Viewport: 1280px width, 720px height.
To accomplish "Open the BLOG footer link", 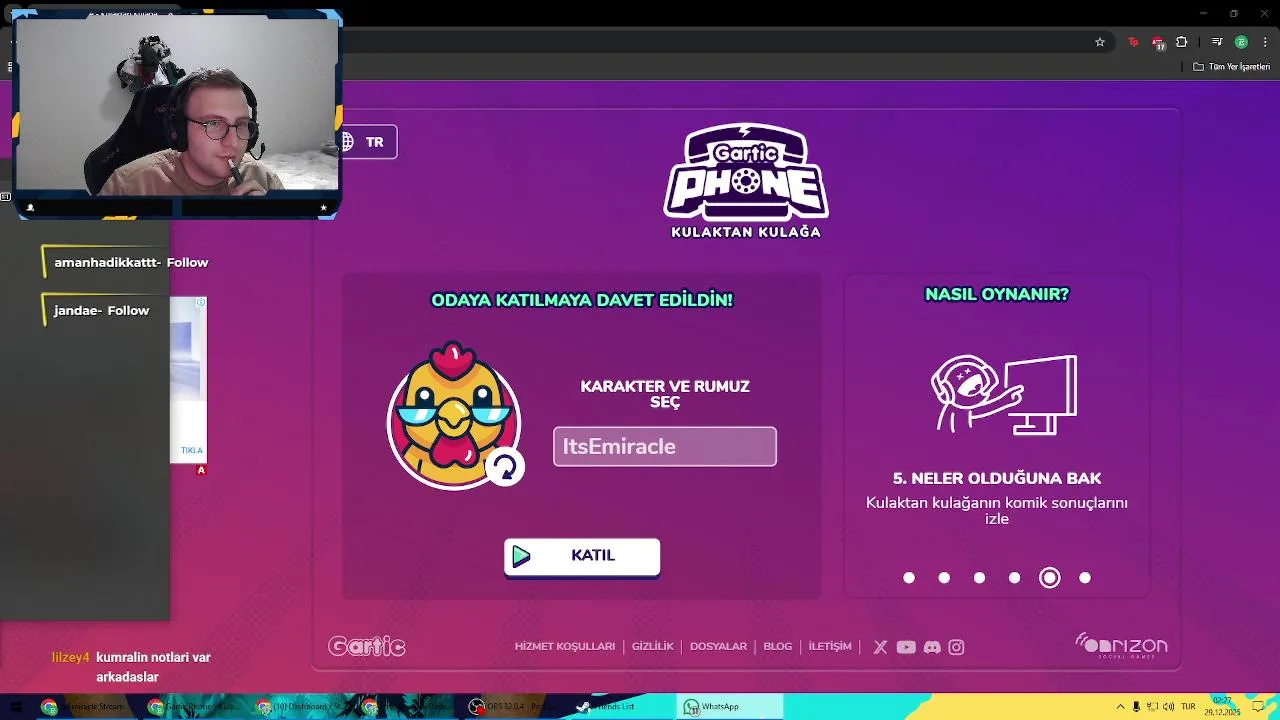I will 778,647.
